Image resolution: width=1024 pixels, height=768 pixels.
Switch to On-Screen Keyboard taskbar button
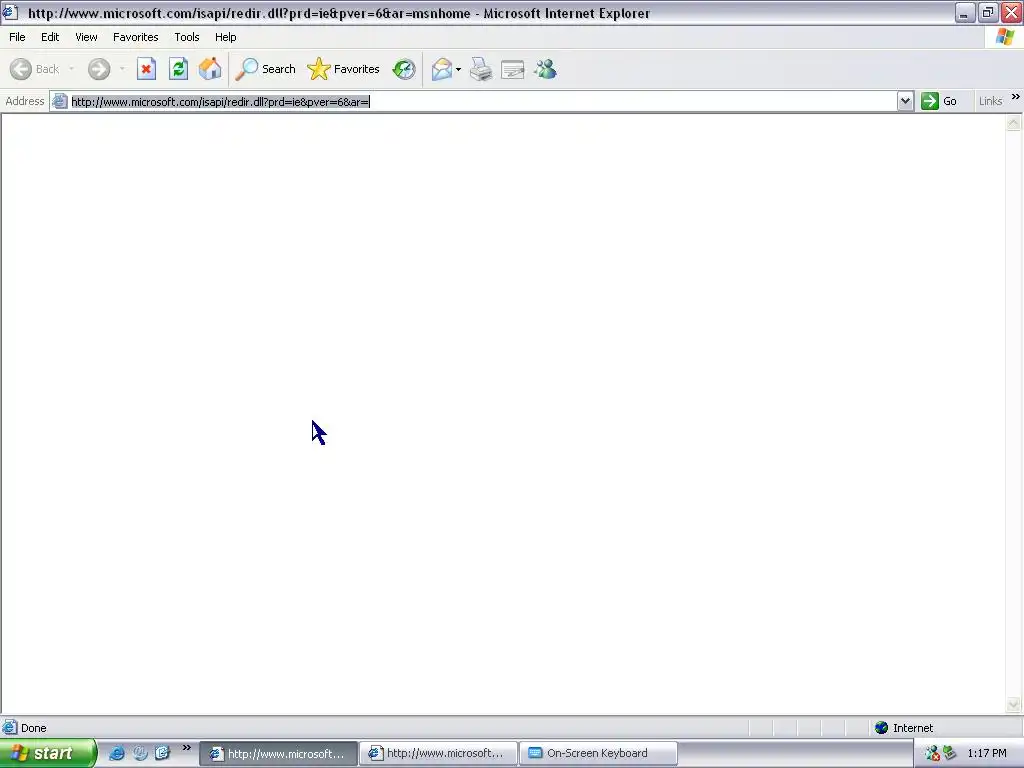tap(598, 754)
